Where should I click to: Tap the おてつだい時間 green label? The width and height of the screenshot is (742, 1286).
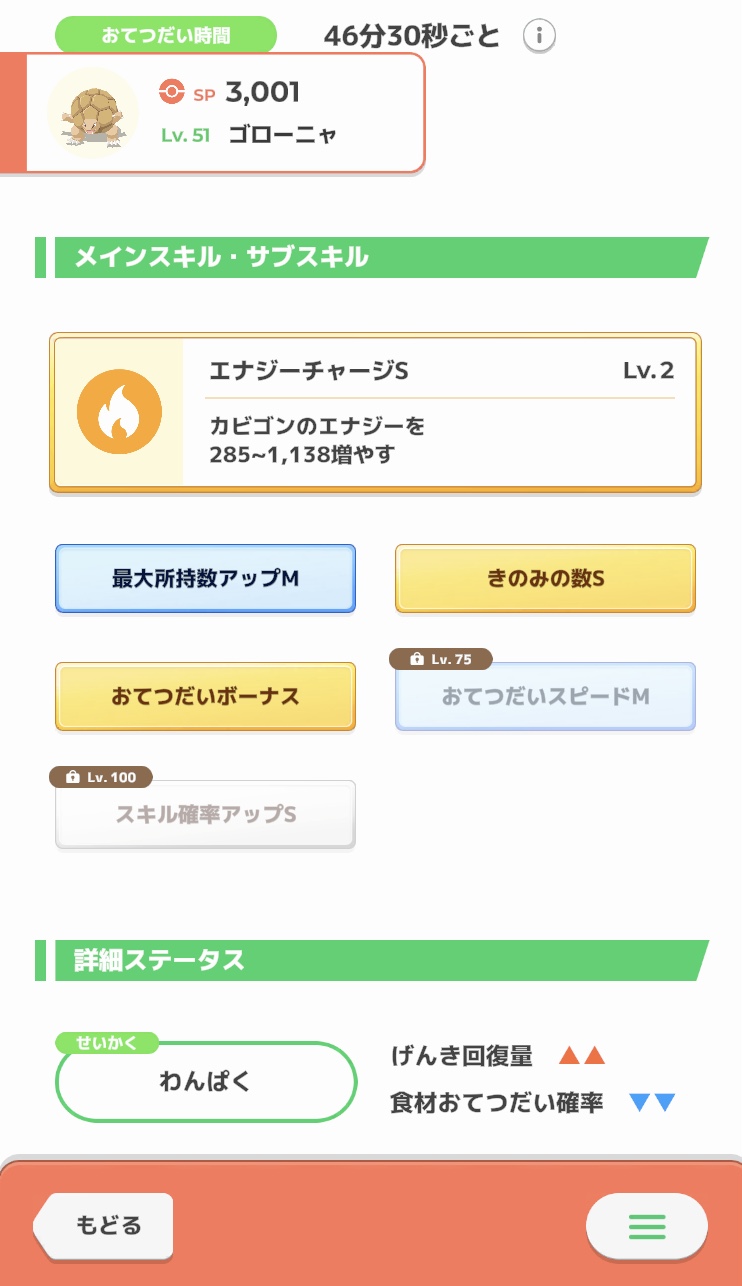(165, 36)
